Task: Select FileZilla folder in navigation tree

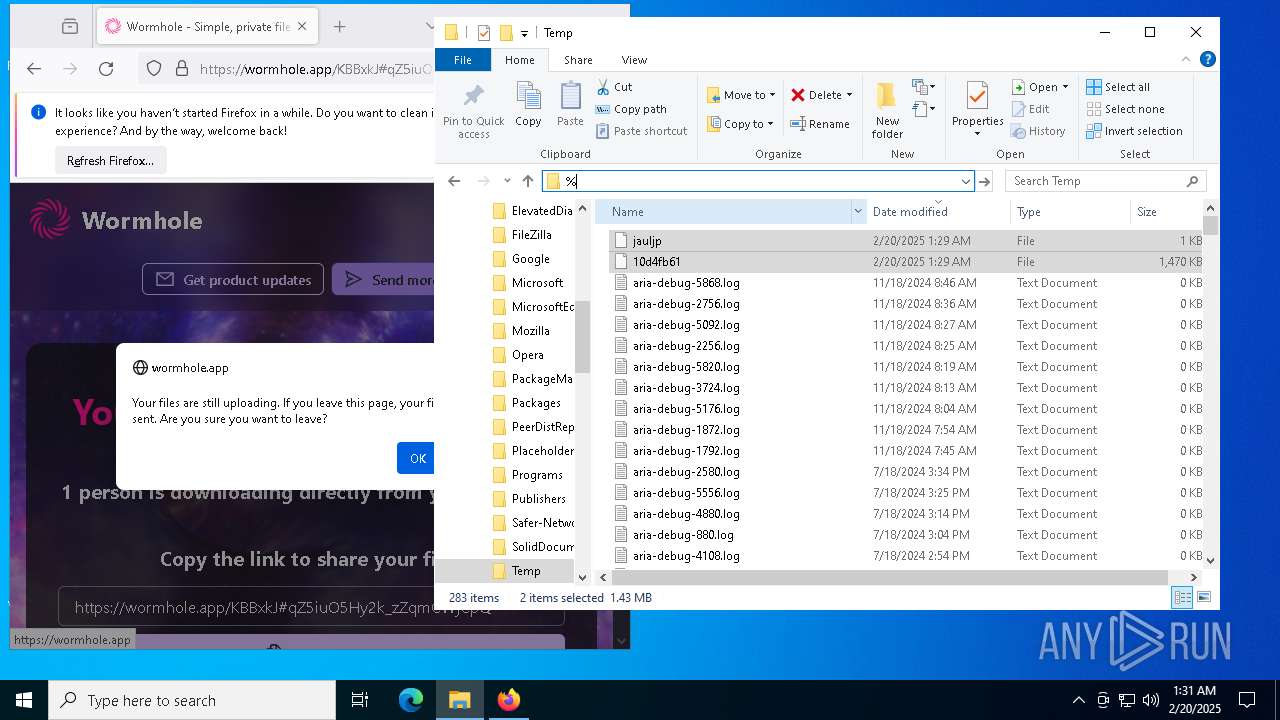Action: tap(532, 235)
